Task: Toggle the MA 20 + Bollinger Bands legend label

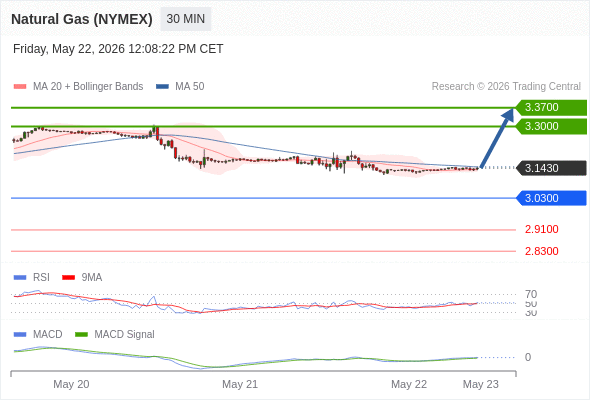Action: point(88,87)
